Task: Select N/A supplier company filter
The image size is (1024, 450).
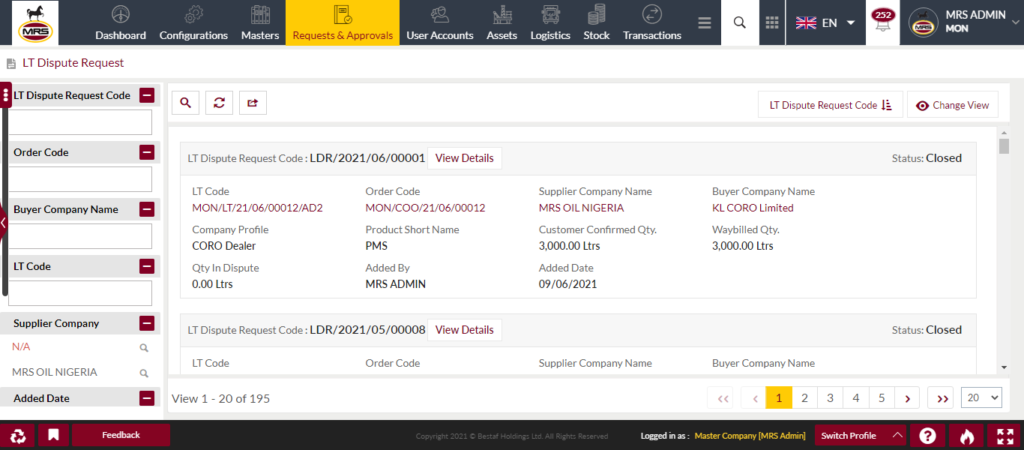Action: (x=21, y=347)
